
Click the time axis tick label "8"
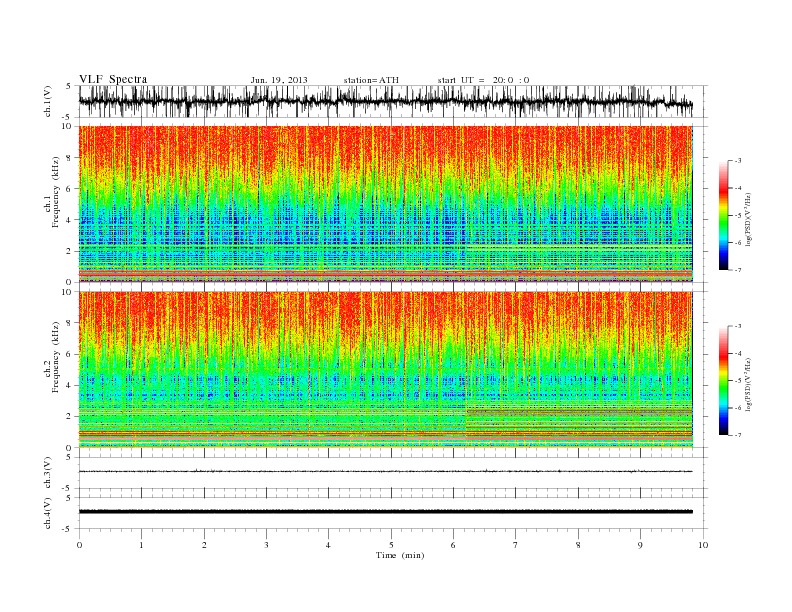coord(578,545)
